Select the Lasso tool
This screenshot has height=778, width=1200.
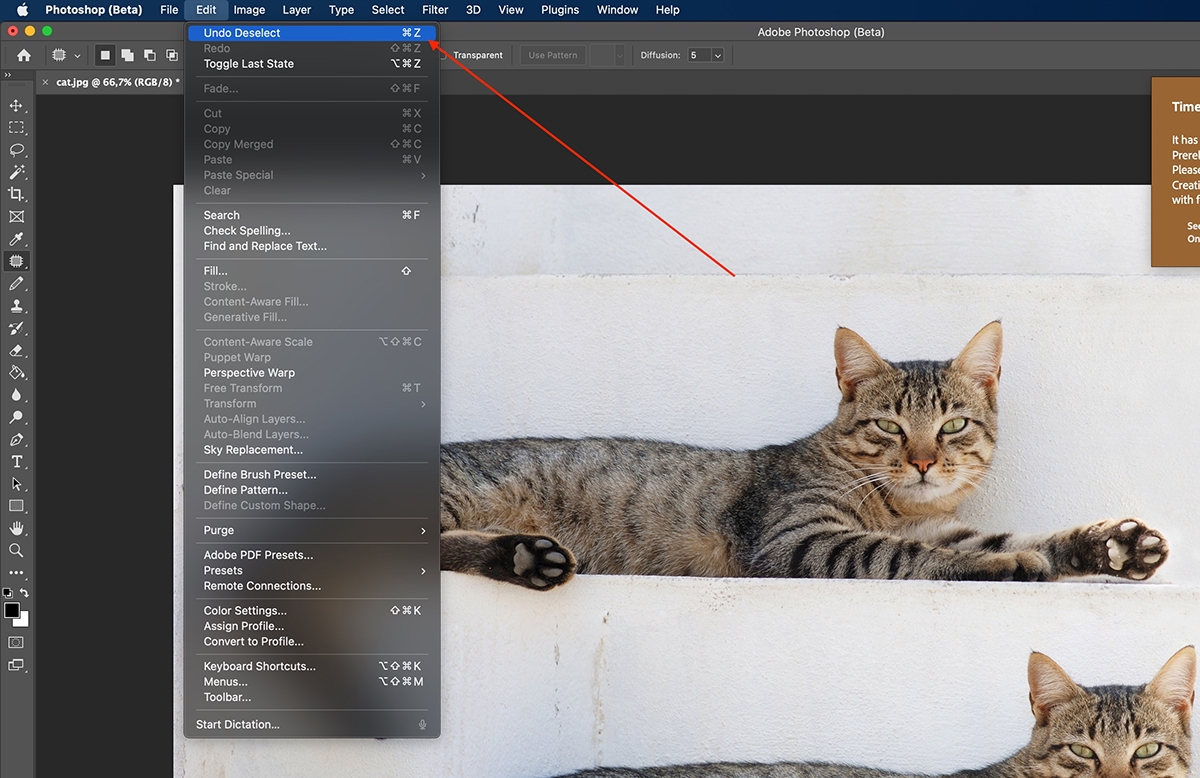coord(16,149)
